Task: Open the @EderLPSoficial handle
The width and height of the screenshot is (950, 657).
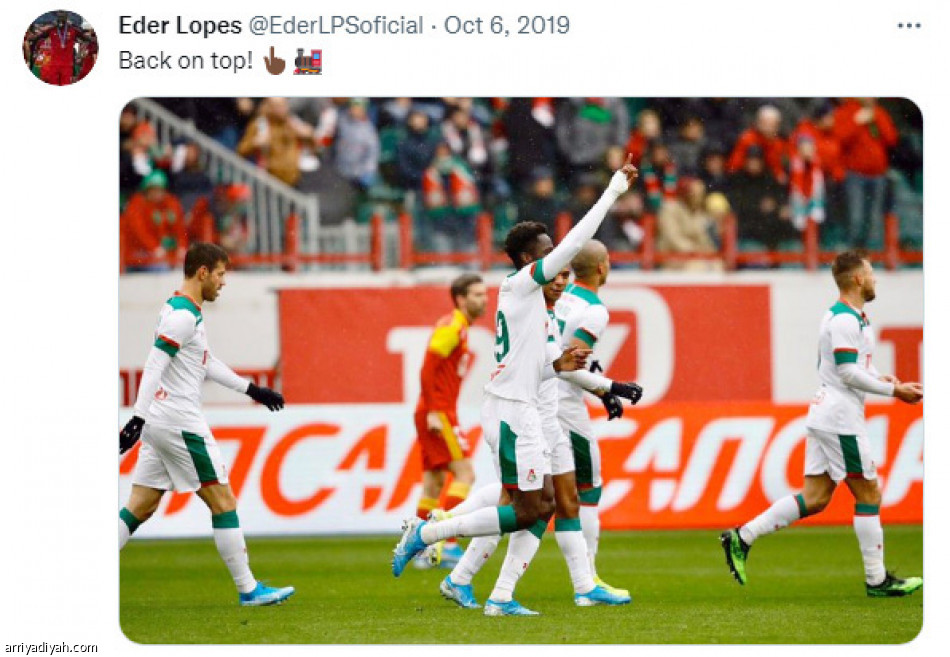Action: tap(336, 25)
